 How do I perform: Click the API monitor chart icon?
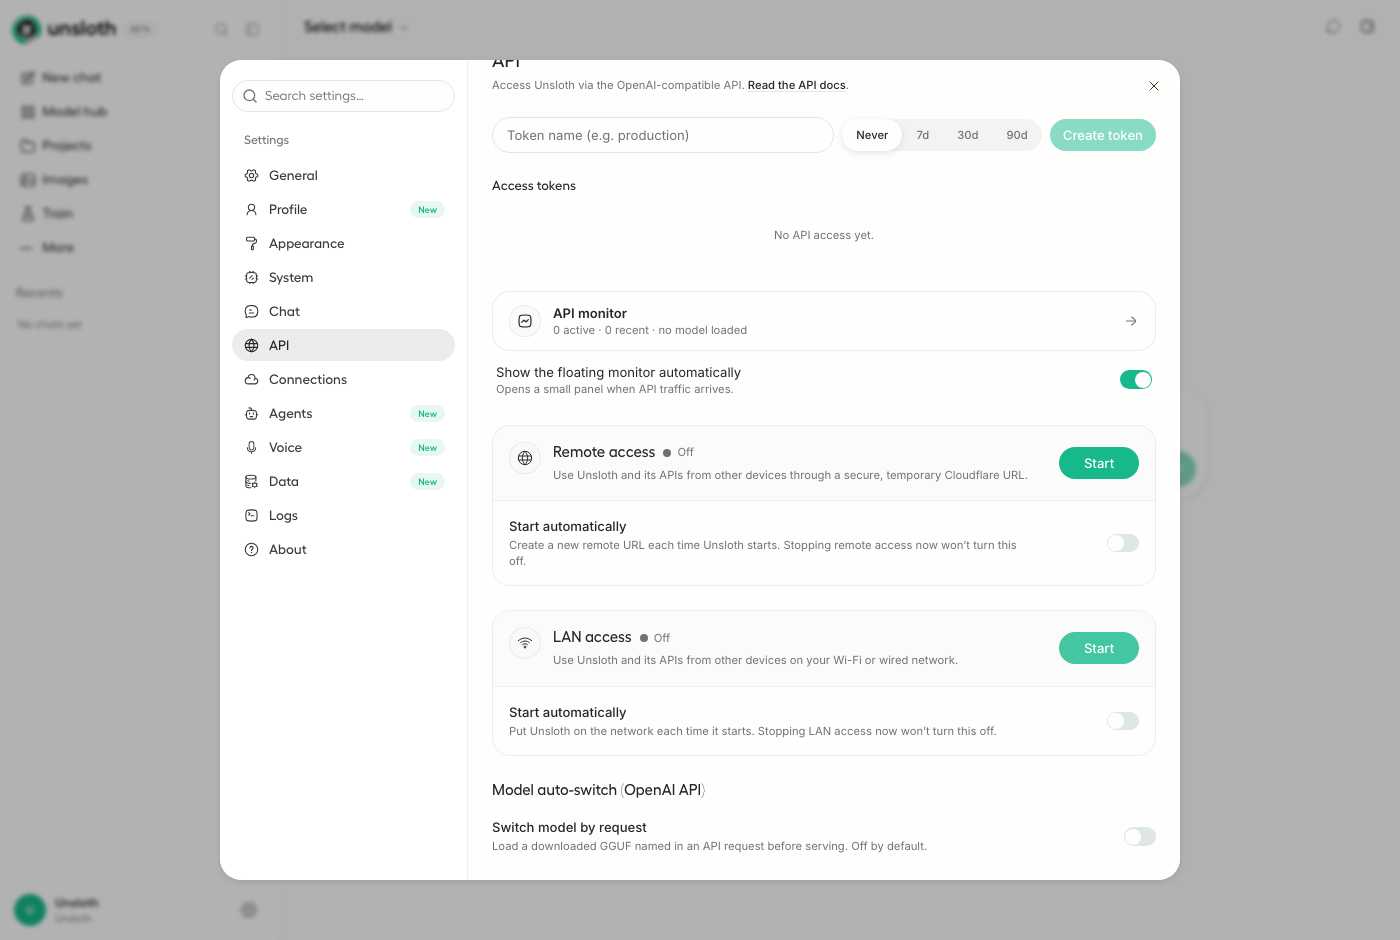[525, 321]
